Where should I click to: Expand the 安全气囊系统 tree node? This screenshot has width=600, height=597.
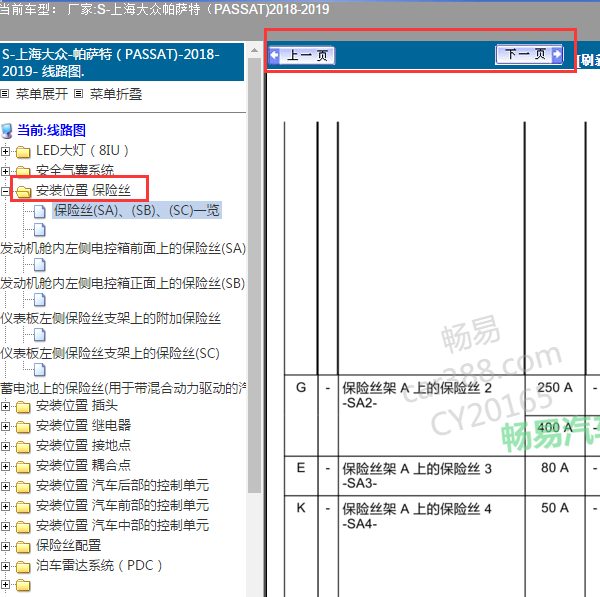tap(5, 171)
